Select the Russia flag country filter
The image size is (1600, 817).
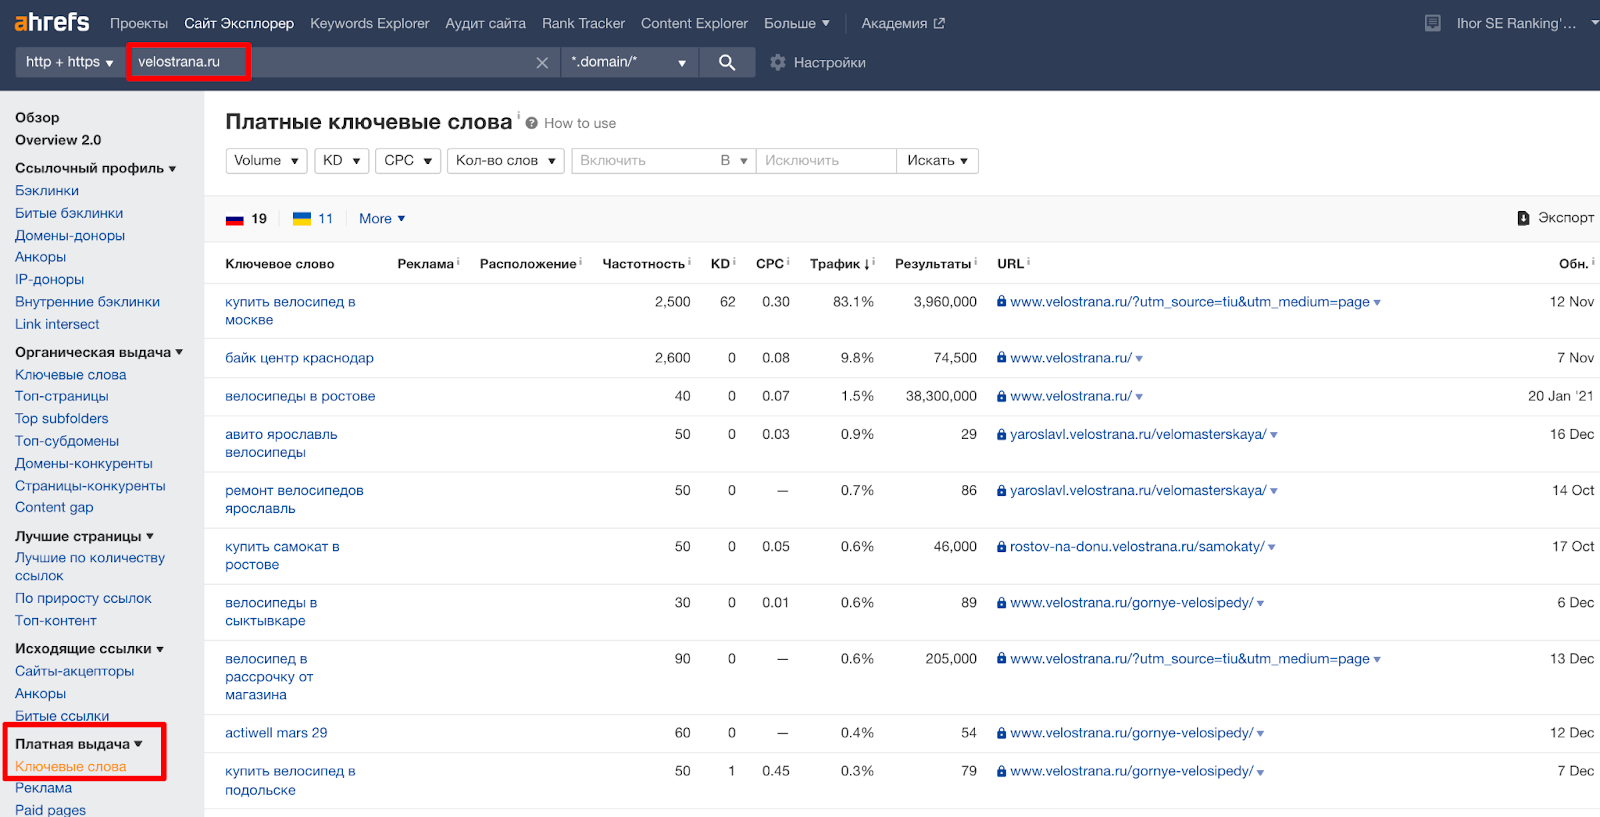pyautogui.click(x=235, y=219)
